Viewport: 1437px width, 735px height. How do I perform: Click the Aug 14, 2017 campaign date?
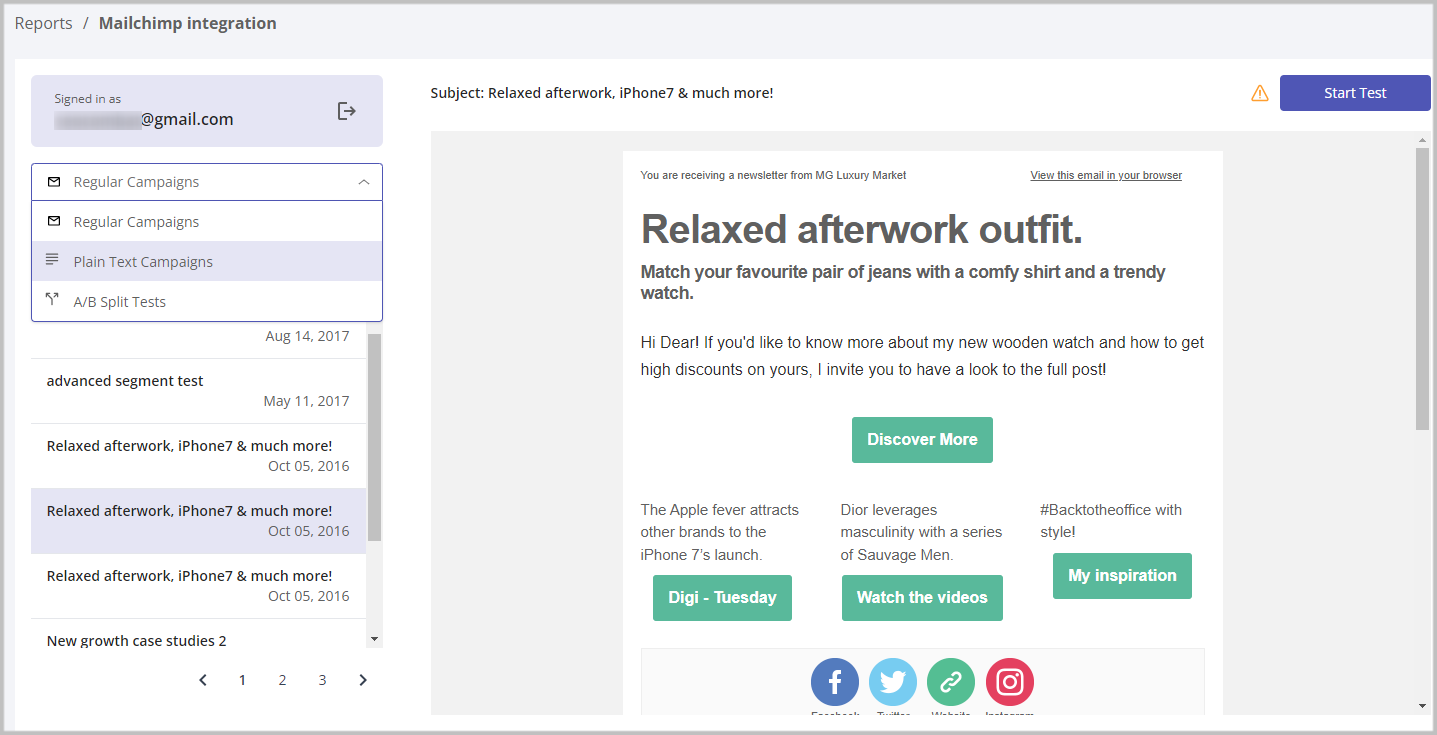[308, 336]
